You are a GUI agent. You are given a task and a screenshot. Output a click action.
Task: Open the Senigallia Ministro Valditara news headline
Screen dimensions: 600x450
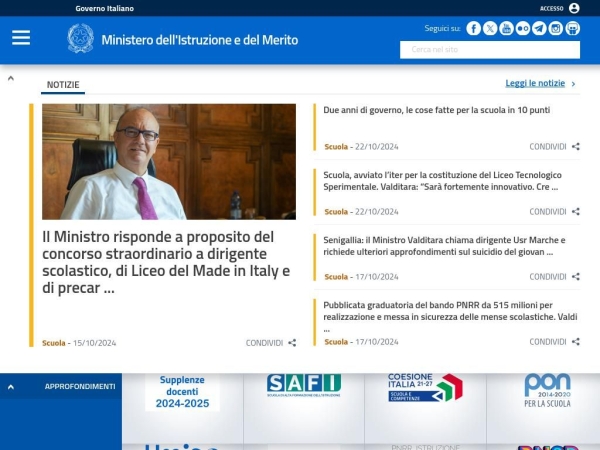[x=444, y=246]
